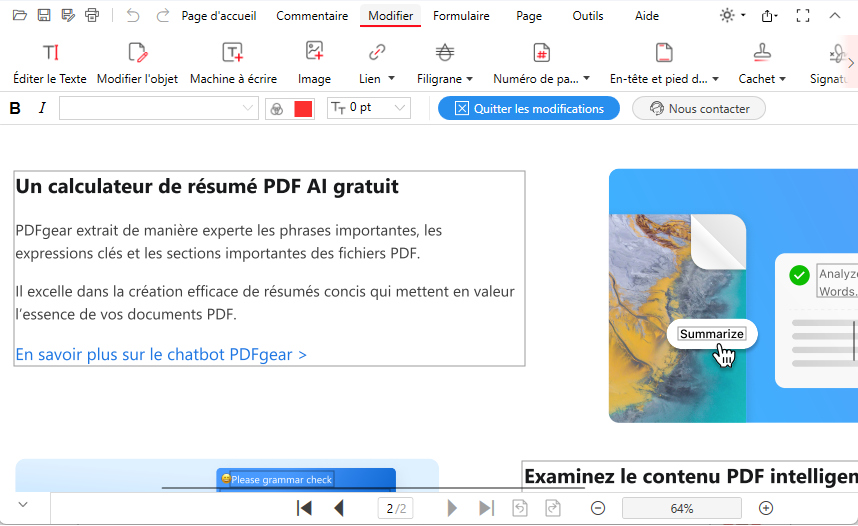Undo the last action
This screenshot has width=858, height=526.
(133, 15)
